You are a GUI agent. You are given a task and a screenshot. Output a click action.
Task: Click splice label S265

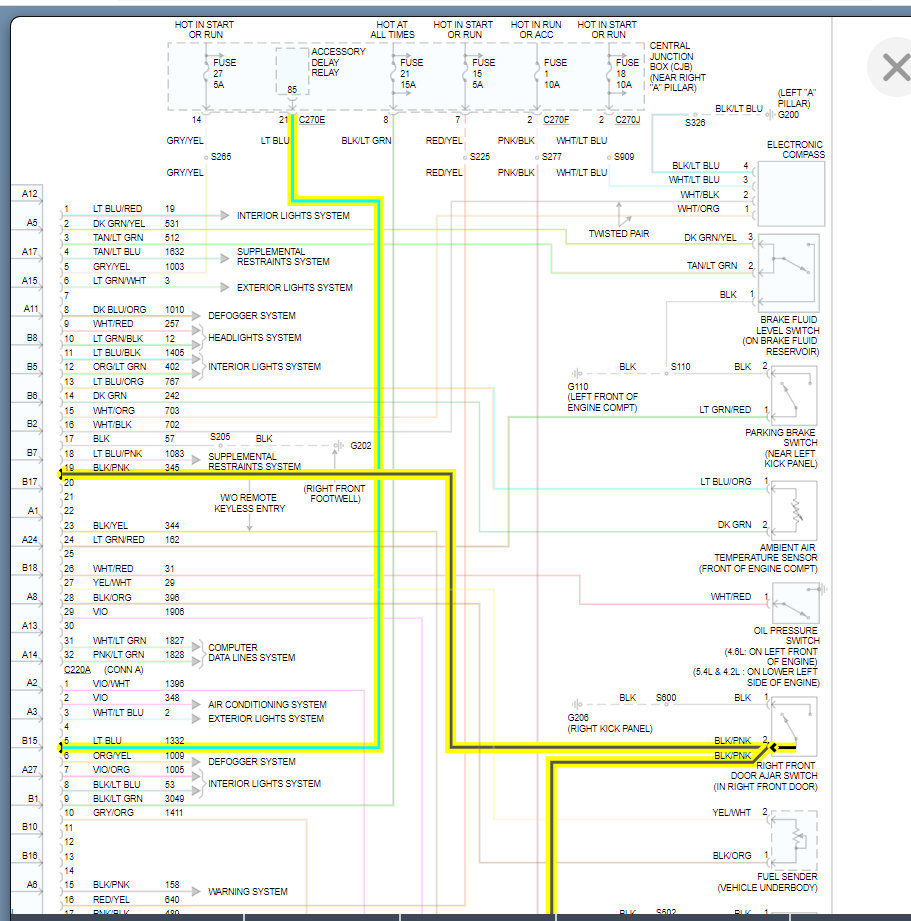pos(221,157)
